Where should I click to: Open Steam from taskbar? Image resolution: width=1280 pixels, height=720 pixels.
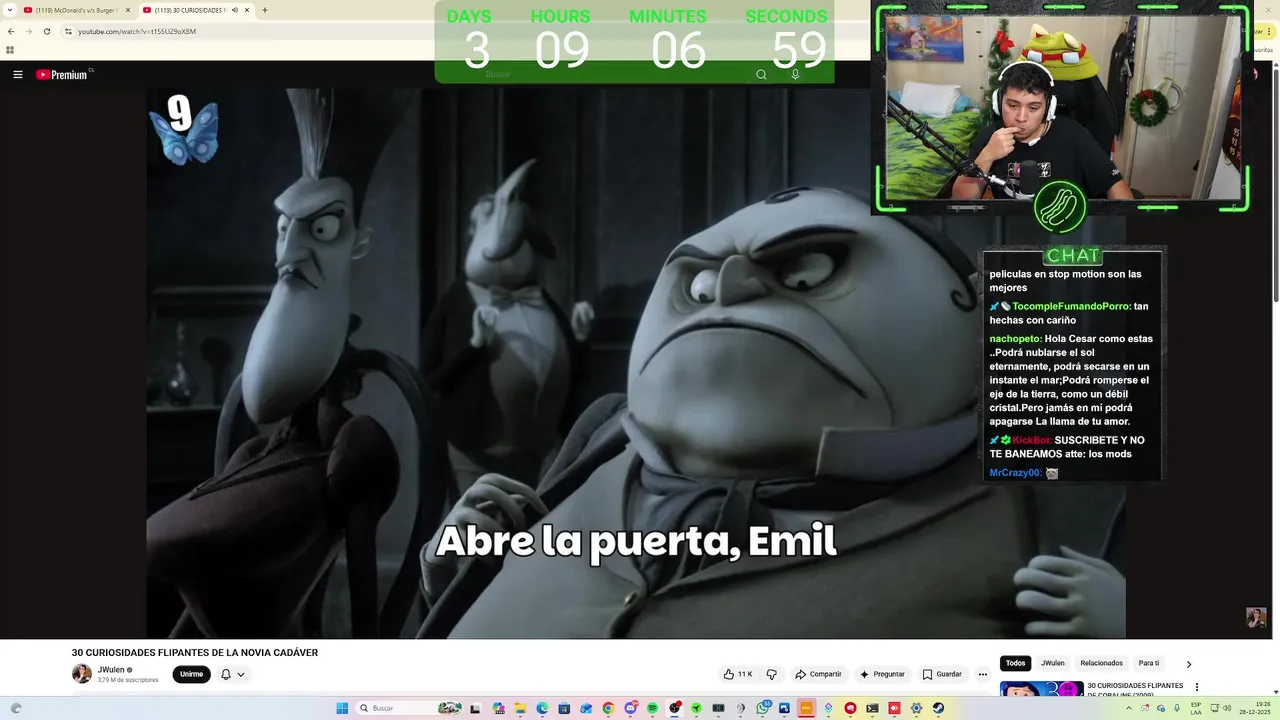click(938, 708)
